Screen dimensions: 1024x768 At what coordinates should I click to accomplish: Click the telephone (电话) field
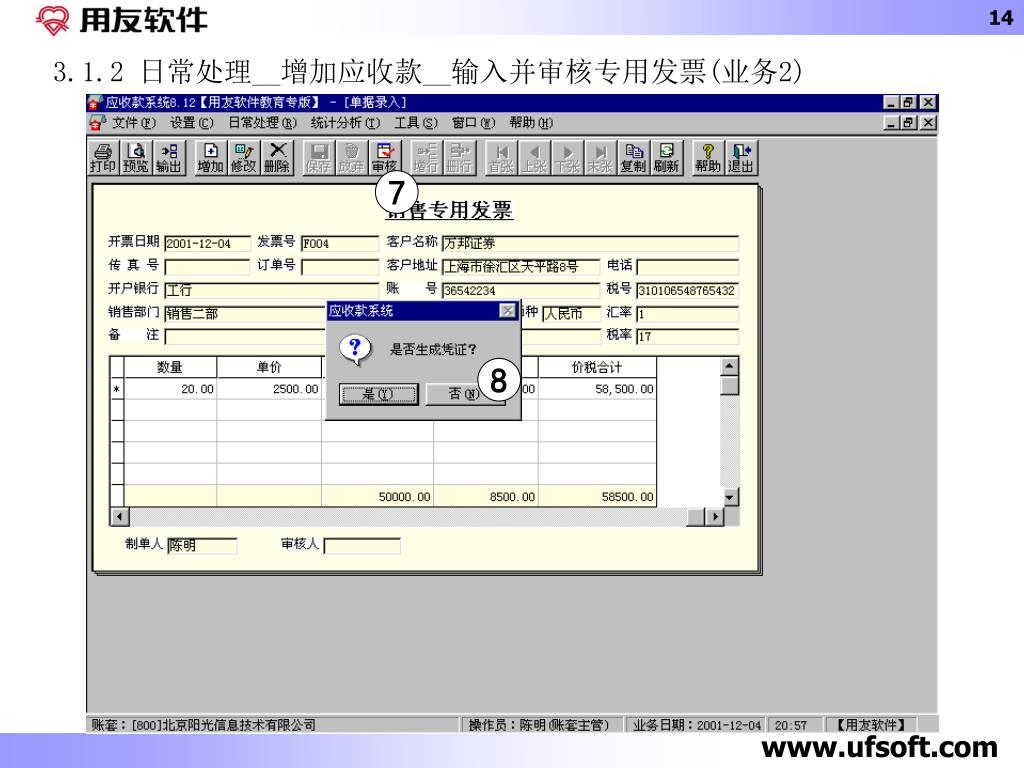click(x=688, y=267)
